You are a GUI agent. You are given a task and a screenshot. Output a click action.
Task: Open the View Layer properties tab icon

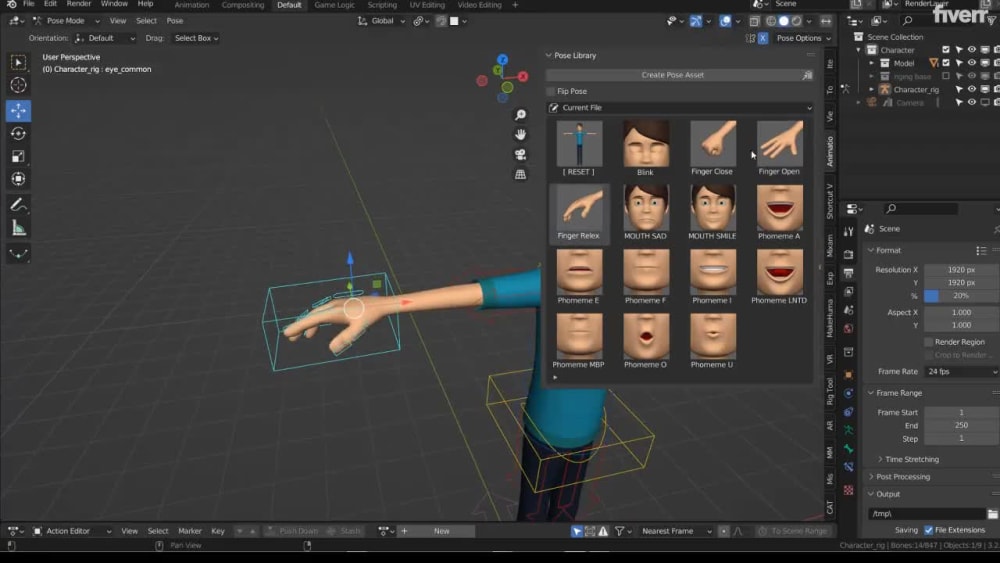848,291
